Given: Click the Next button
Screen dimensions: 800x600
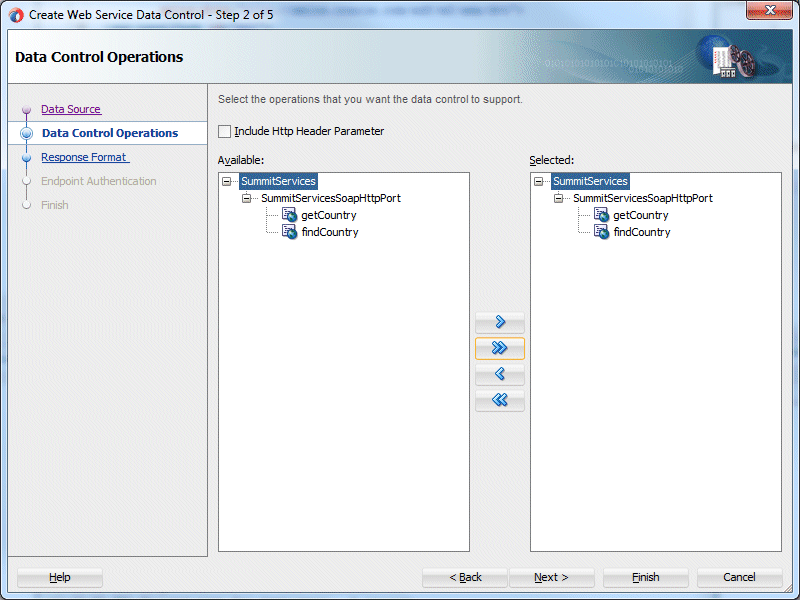Looking at the screenshot, I should [x=552, y=577].
